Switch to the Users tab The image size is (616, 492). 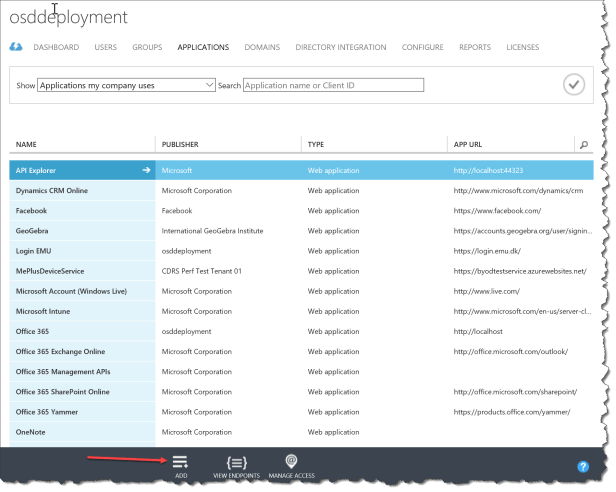click(105, 47)
